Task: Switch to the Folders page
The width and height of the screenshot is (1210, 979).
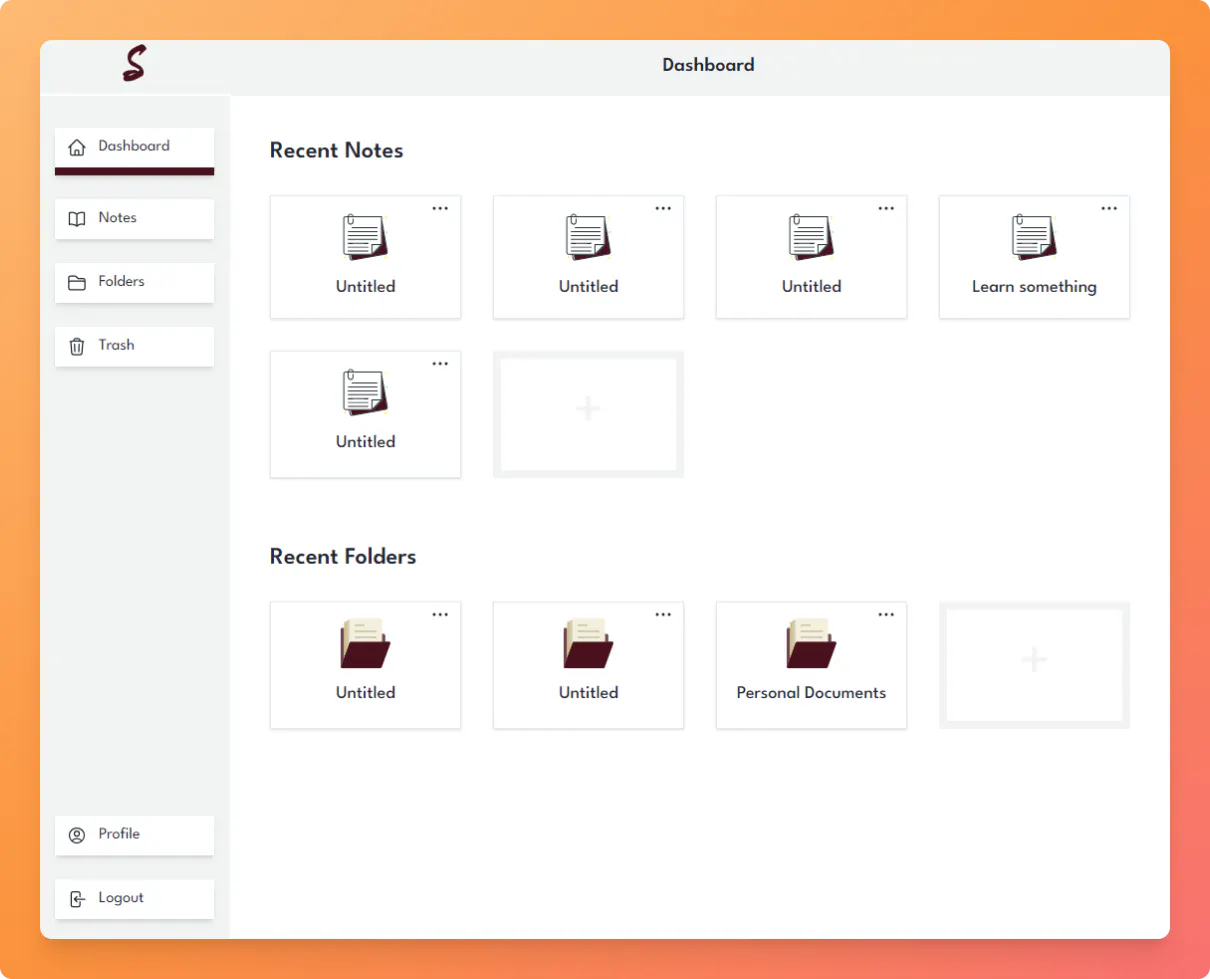Action: 134,282
